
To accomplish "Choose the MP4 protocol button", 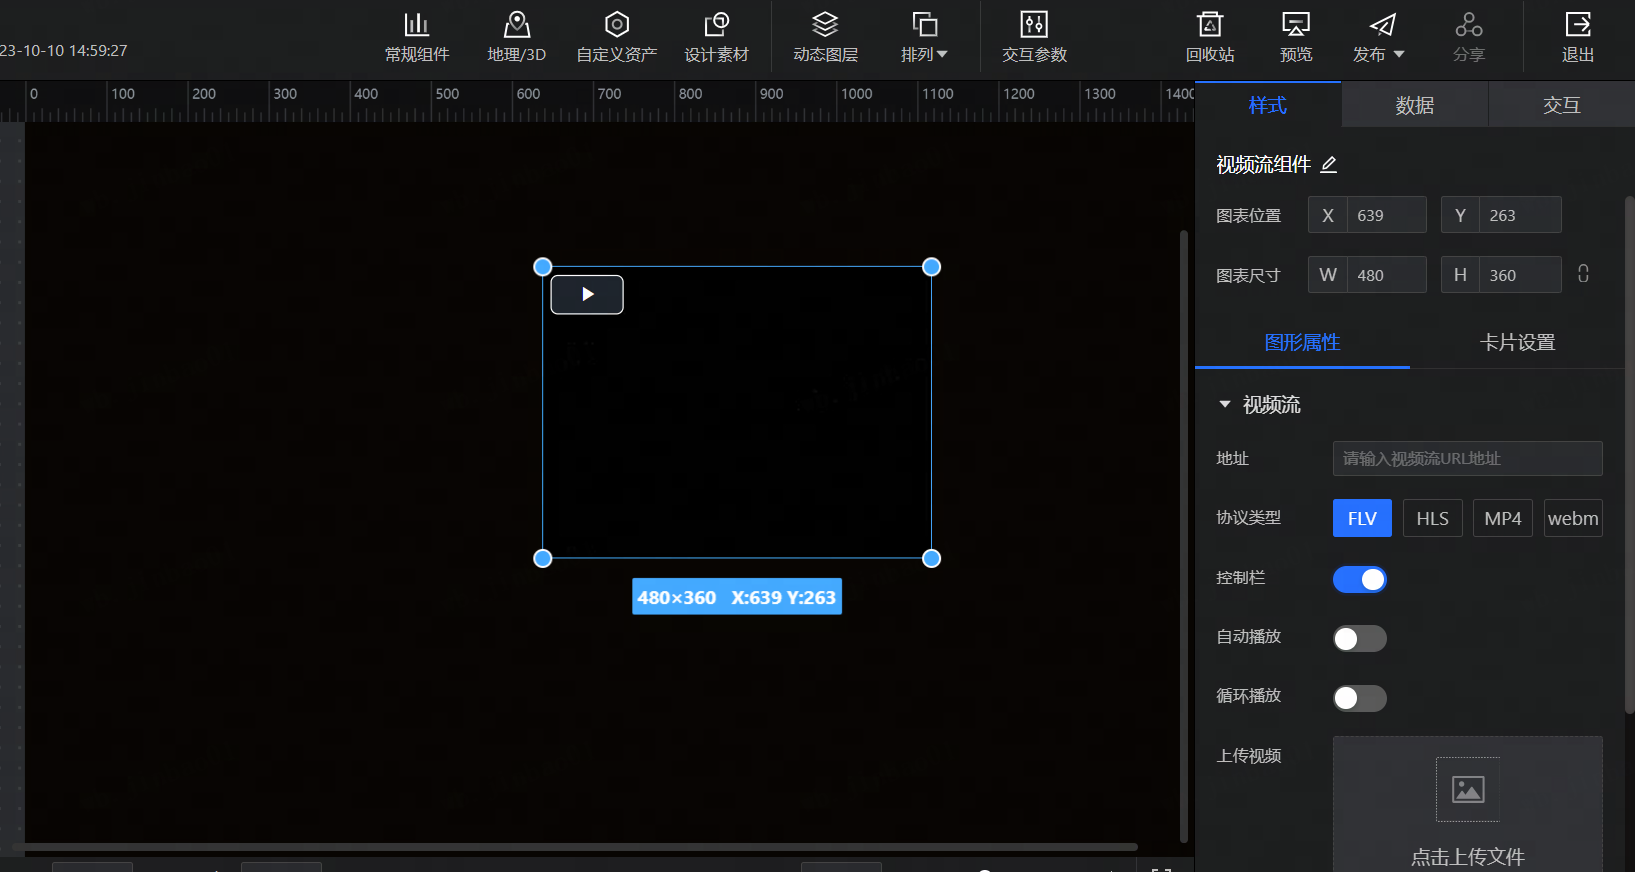I will click(1502, 518).
